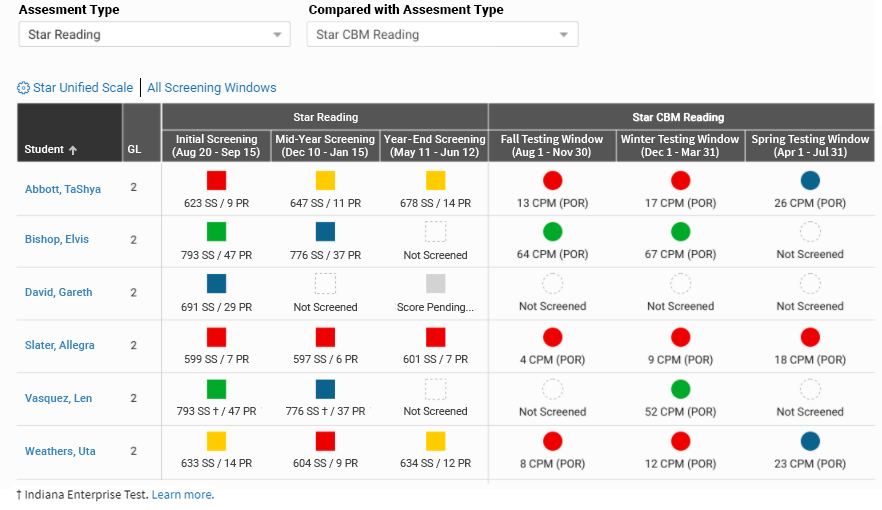Open Bishop, Elvis student link
882x510 pixels.
click(x=57, y=240)
